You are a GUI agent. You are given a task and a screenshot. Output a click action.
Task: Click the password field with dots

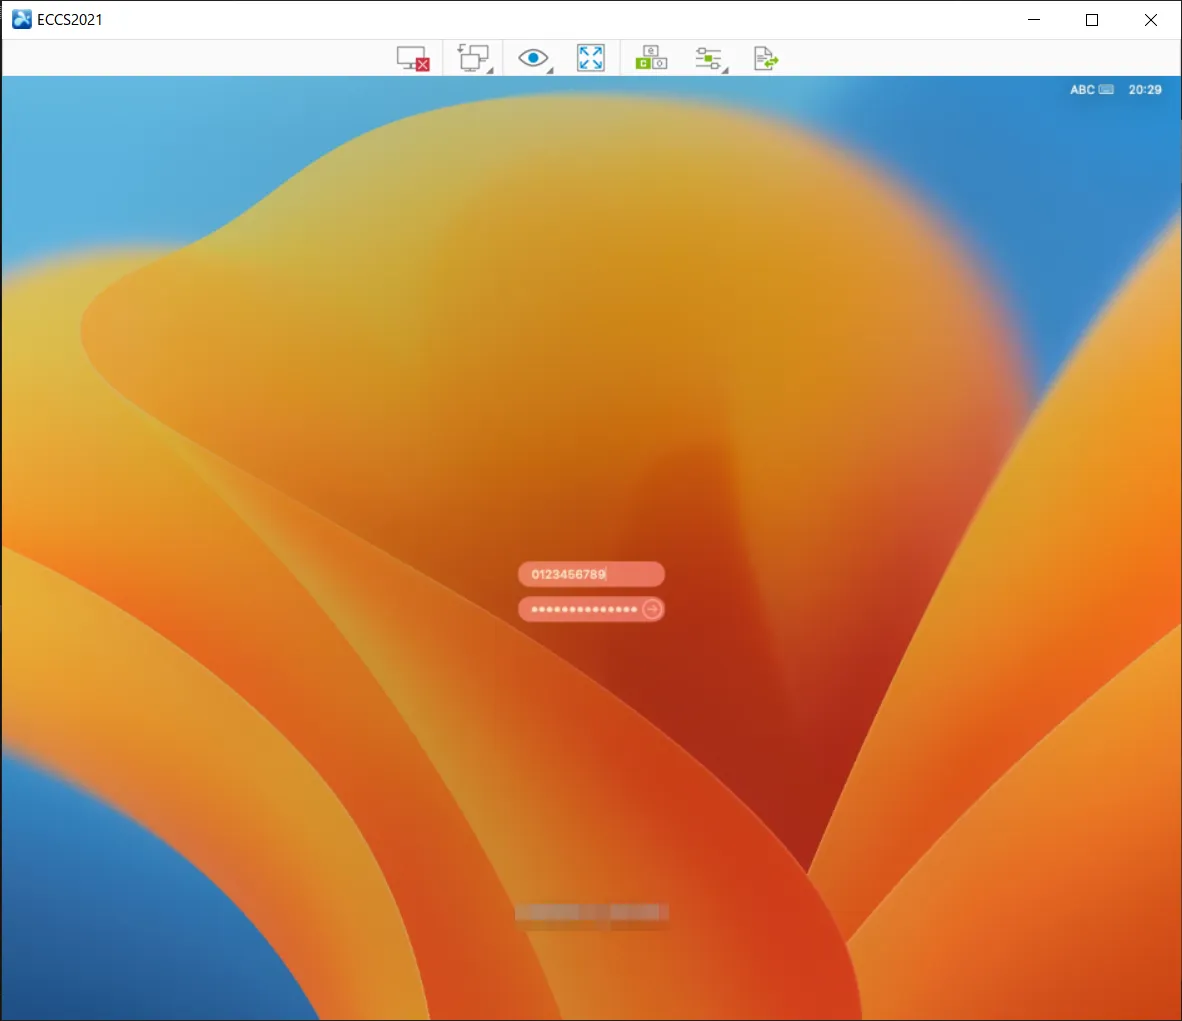pyautogui.click(x=583, y=609)
